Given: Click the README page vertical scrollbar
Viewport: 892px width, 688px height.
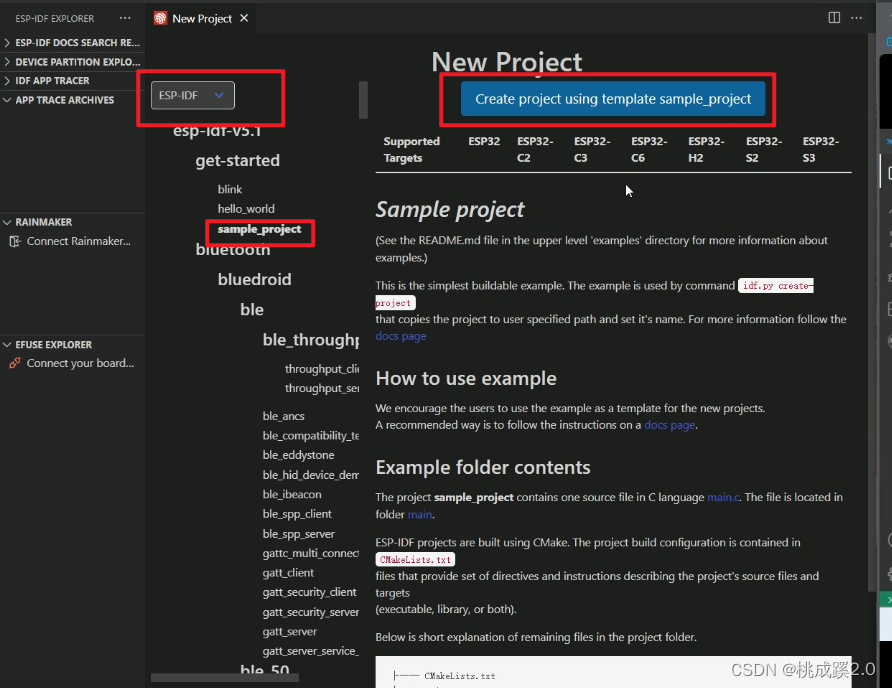Looking at the screenshot, I should (873, 313).
